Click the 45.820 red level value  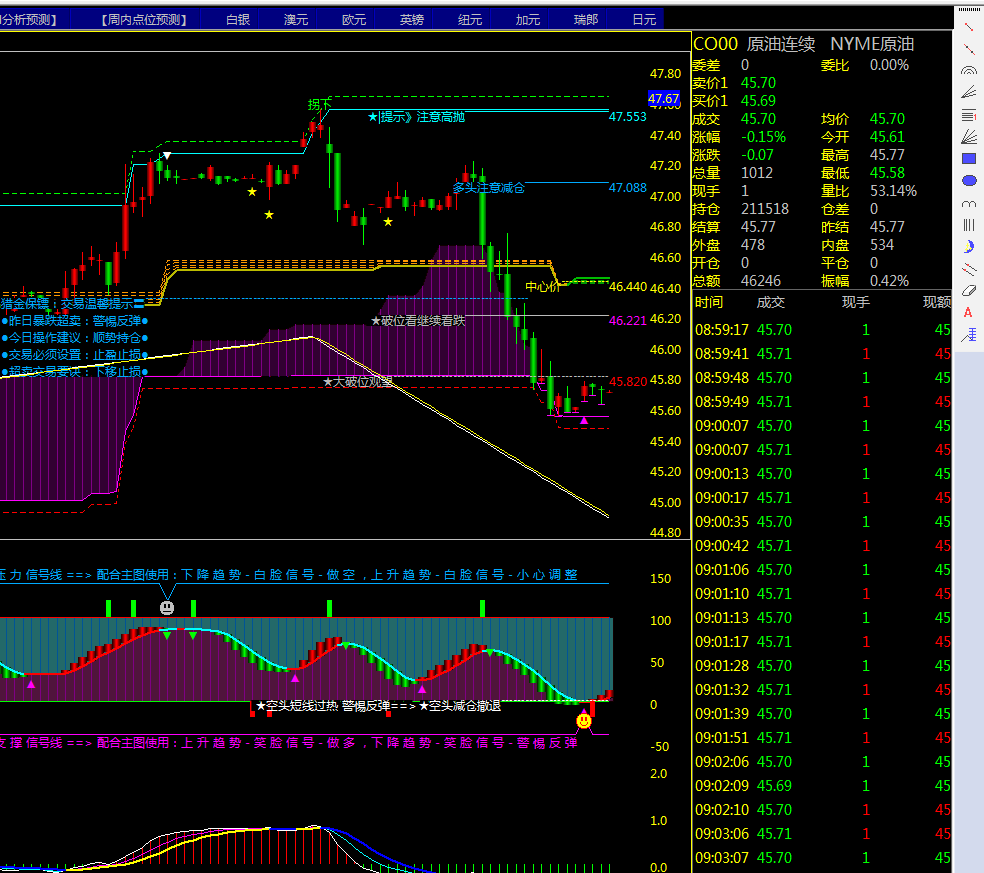pyautogui.click(x=628, y=382)
